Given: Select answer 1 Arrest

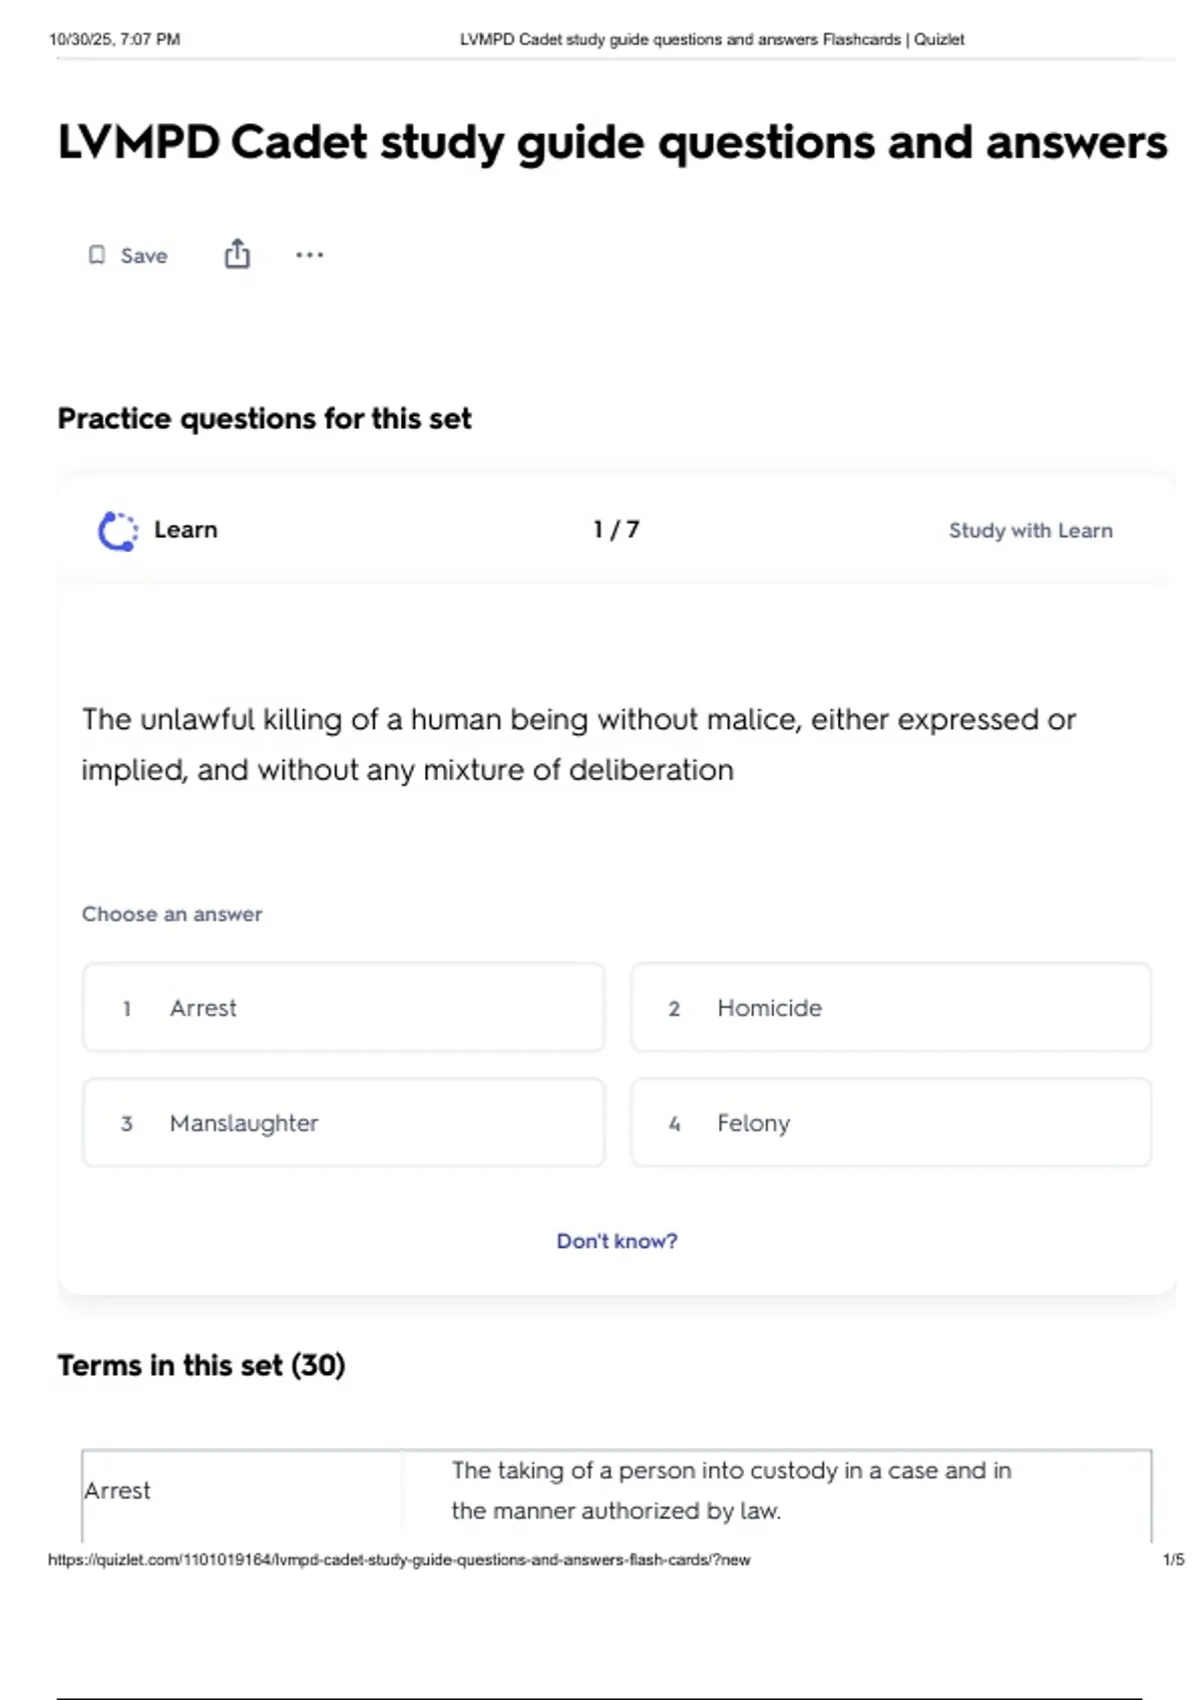Looking at the screenshot, I should point(344,1008).
